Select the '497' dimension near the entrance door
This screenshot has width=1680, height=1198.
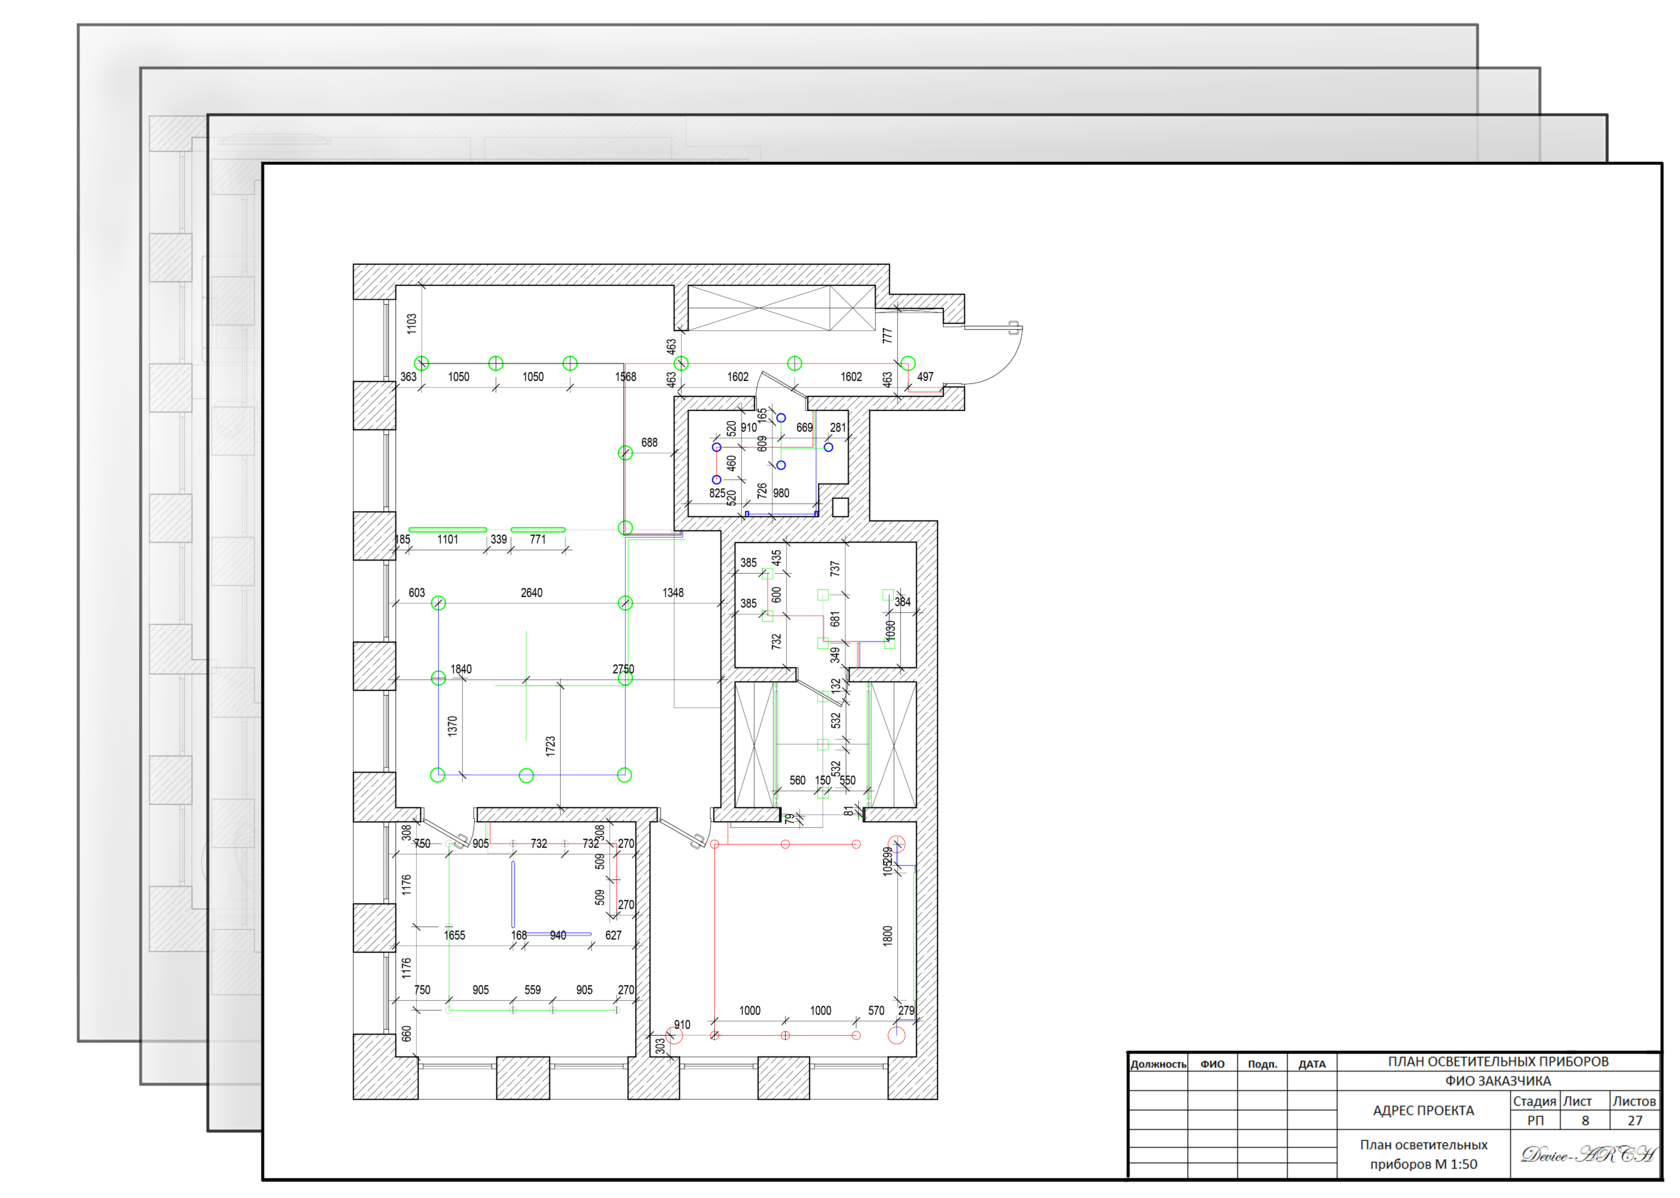pos(926,377)
